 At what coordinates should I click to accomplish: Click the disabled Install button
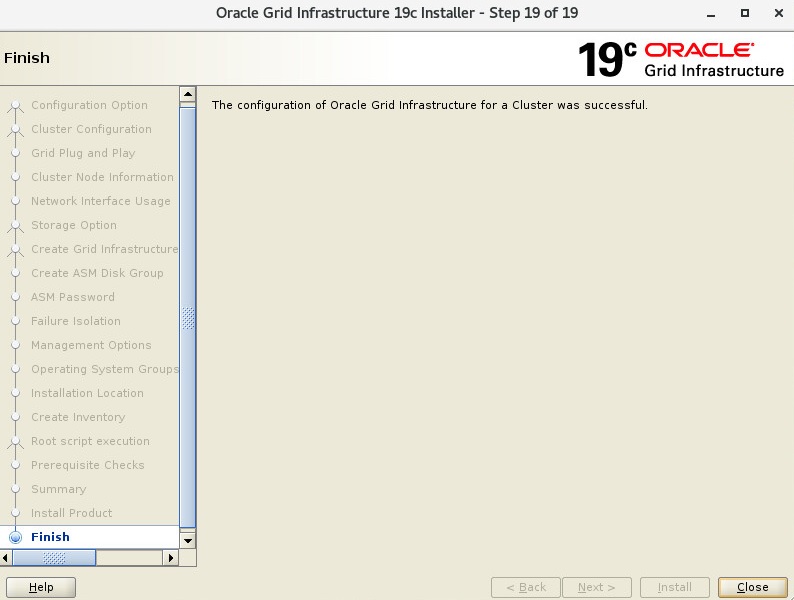pyautogui.click(x=674, y=587)
